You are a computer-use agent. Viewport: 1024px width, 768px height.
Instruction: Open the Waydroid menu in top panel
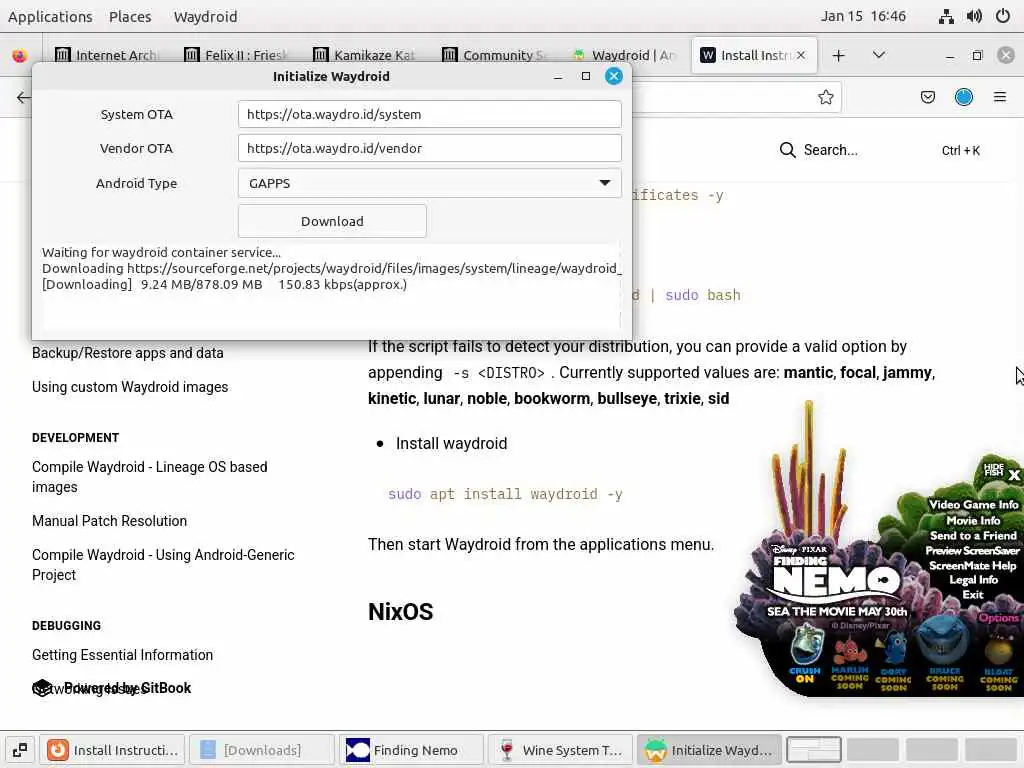pos(205,16)
